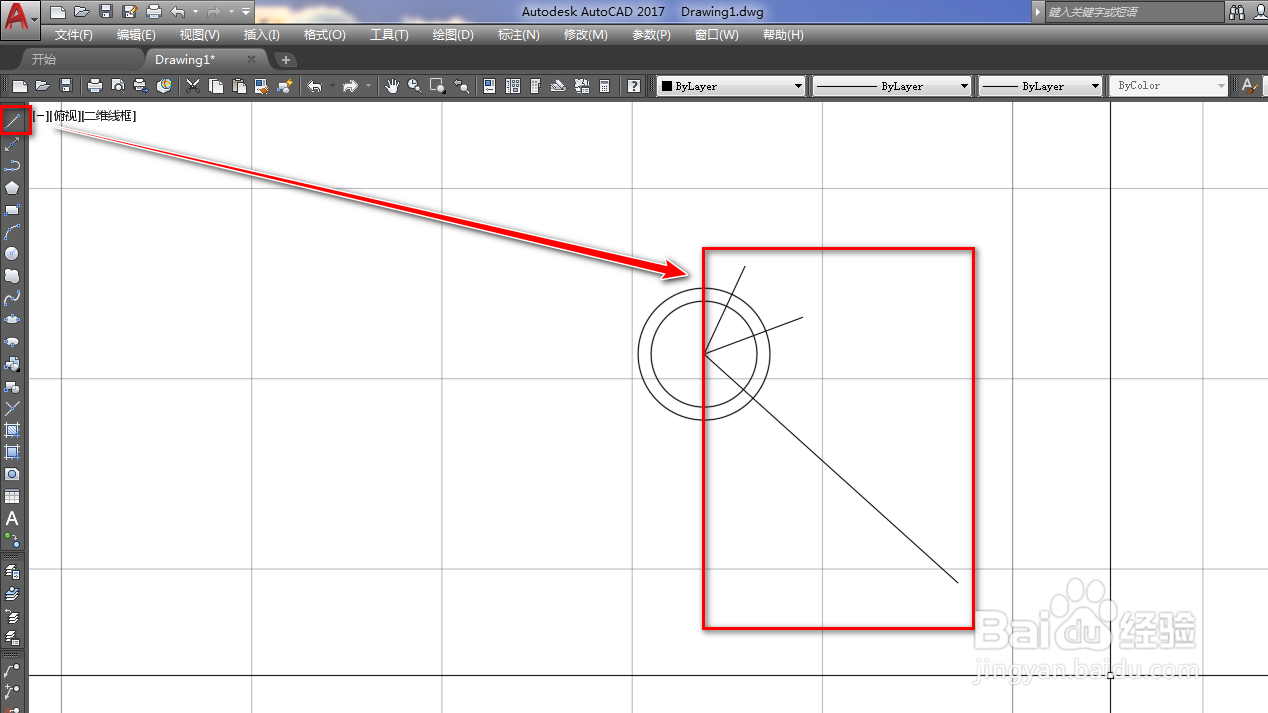Click the Paste clipboard icon

coord(238,86)
